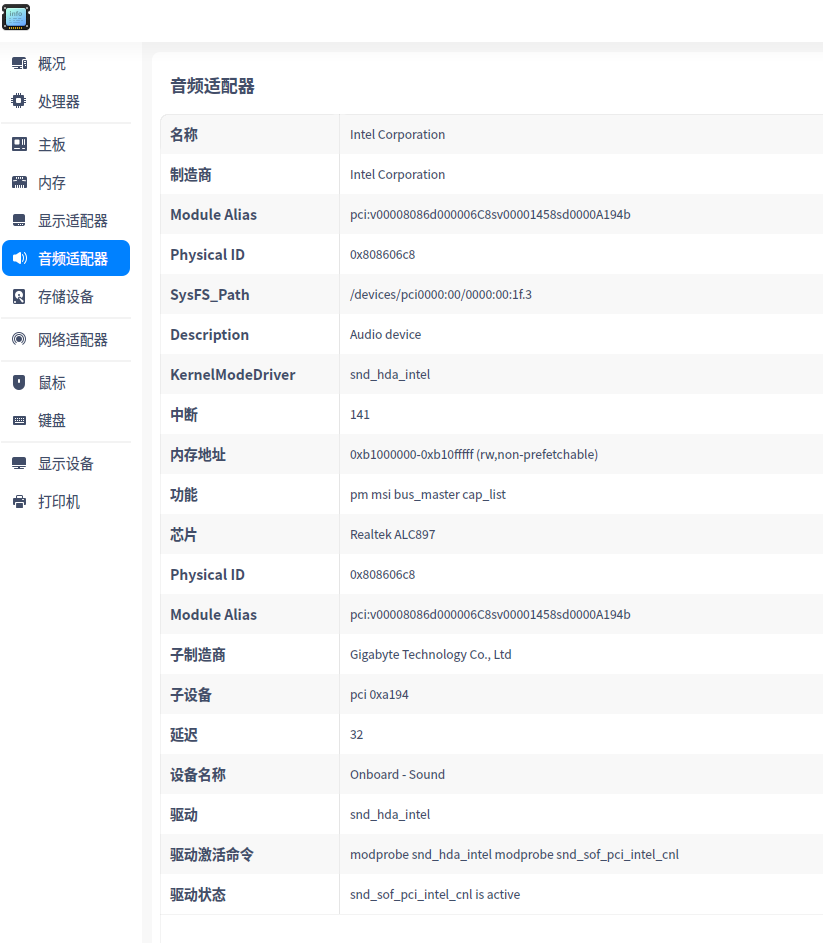Click the motherboard icon beside 主板
The width and height of the screenshot is (823, 943).
(19, 144)
